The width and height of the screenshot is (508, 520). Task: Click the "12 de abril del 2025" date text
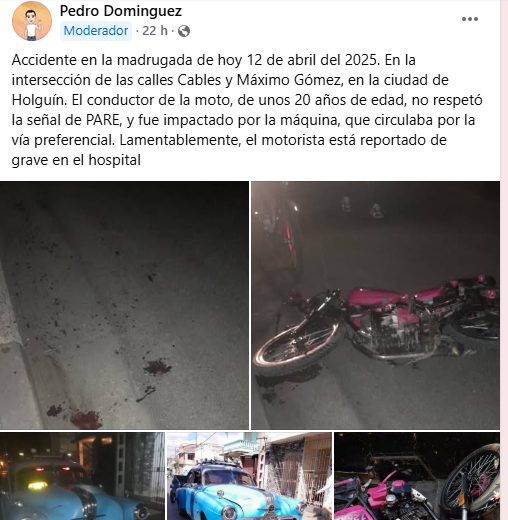click(312, 60)
